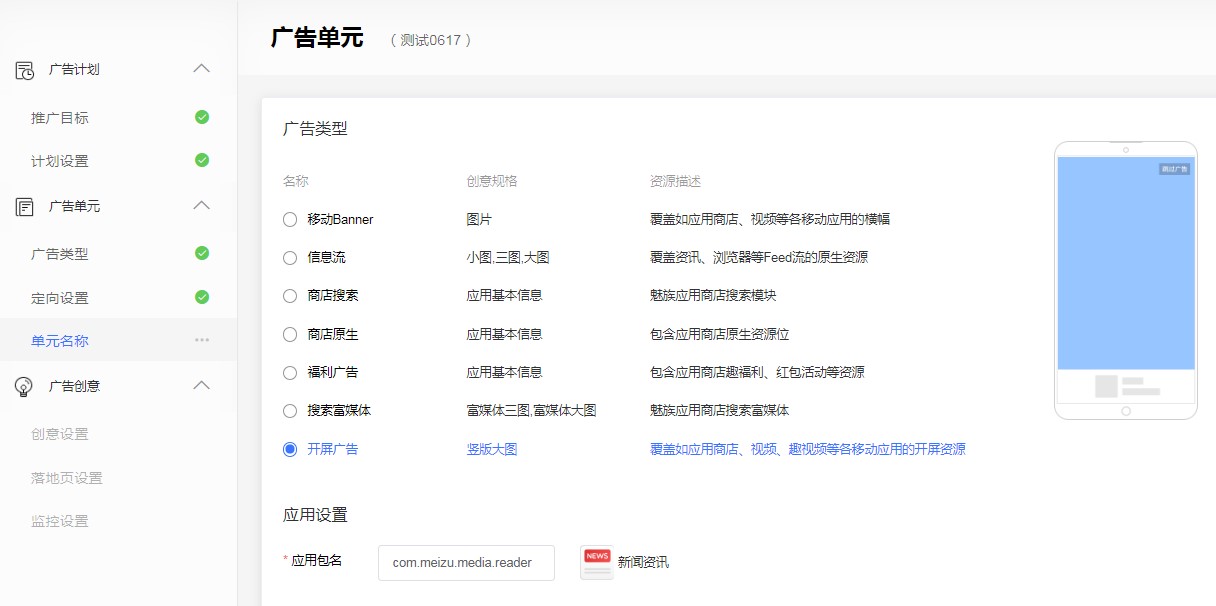Collapse the 广告创意 section chevron
The height and width of the screenshot is (606, 1216).
pyautogui.click(x=201, y=386)
